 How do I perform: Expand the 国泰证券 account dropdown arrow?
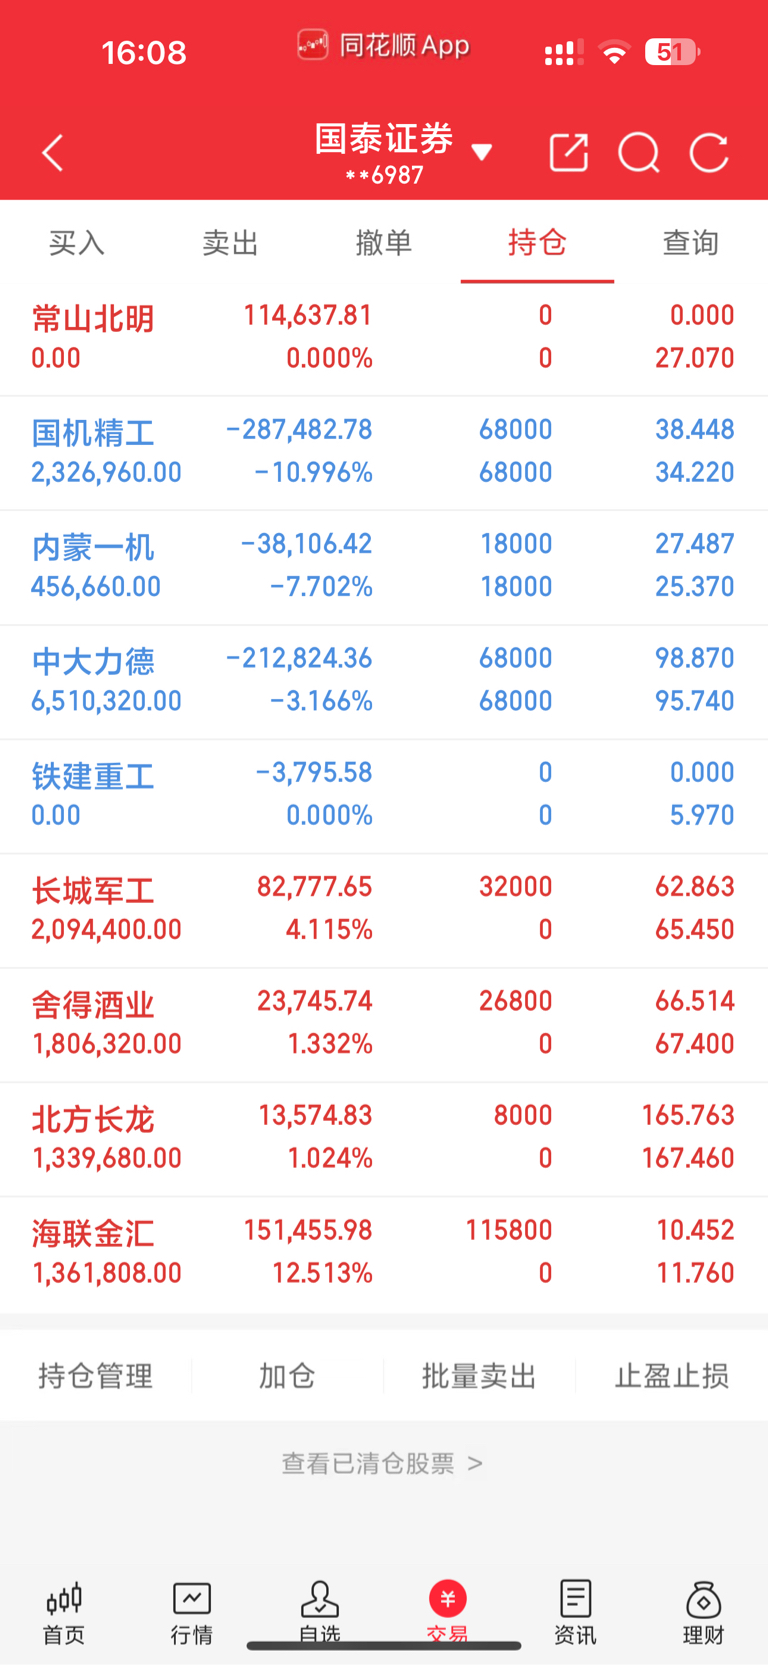click(482, 152)
